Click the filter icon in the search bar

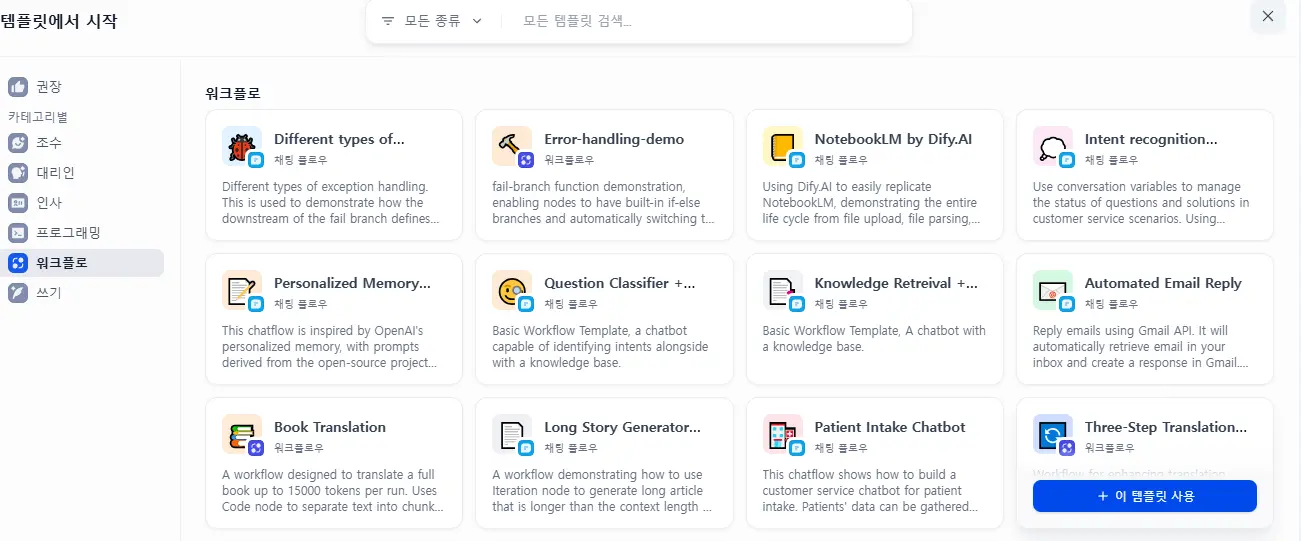388,21
